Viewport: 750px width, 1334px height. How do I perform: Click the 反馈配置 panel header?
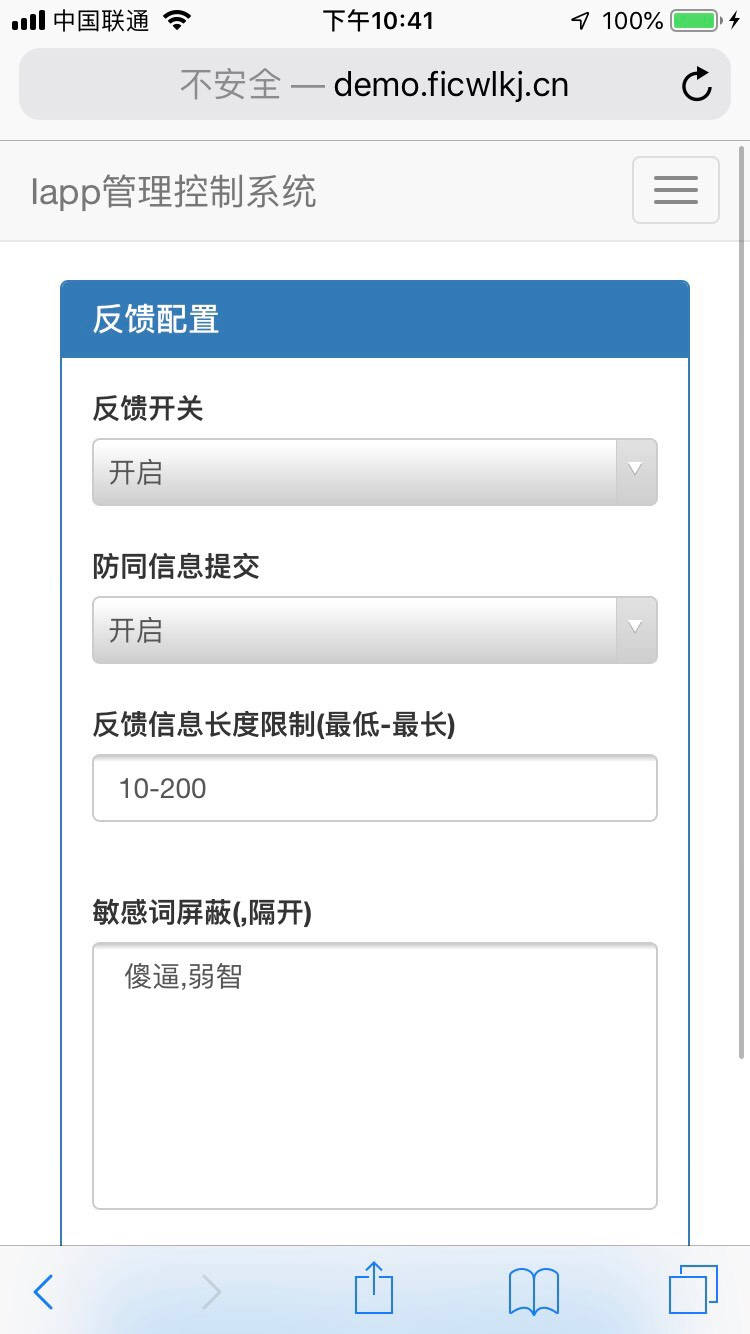[374, 320]
